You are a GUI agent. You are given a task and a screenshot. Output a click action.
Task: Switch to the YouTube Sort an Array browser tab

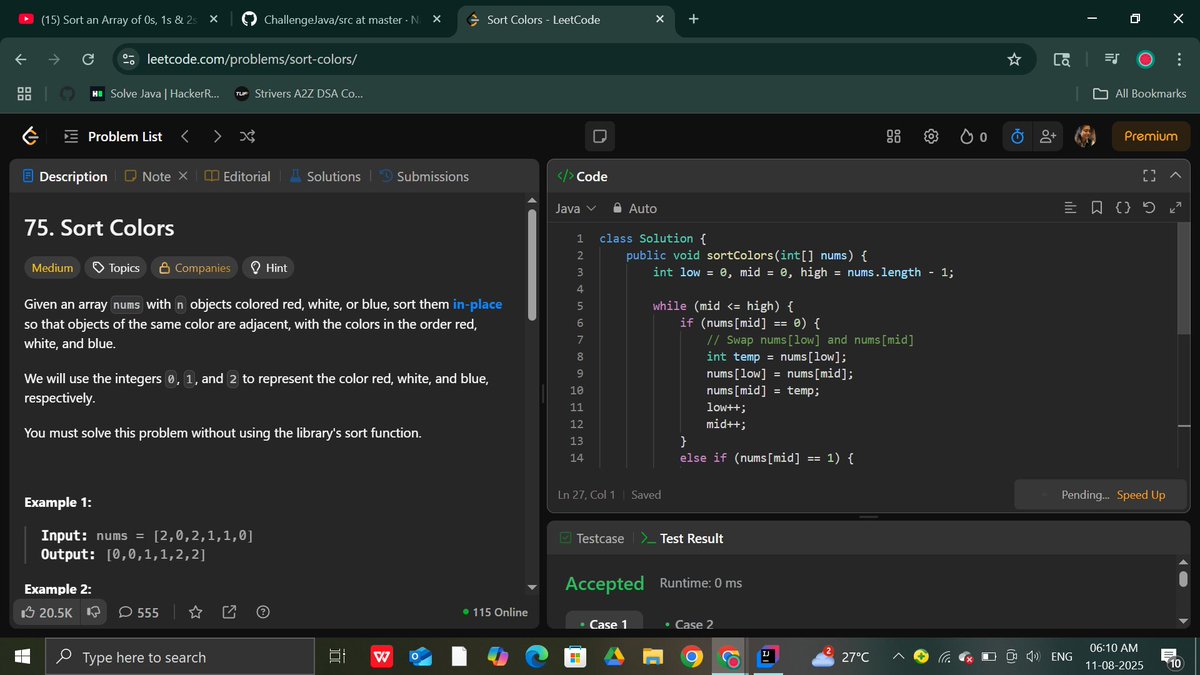(118, 19)
